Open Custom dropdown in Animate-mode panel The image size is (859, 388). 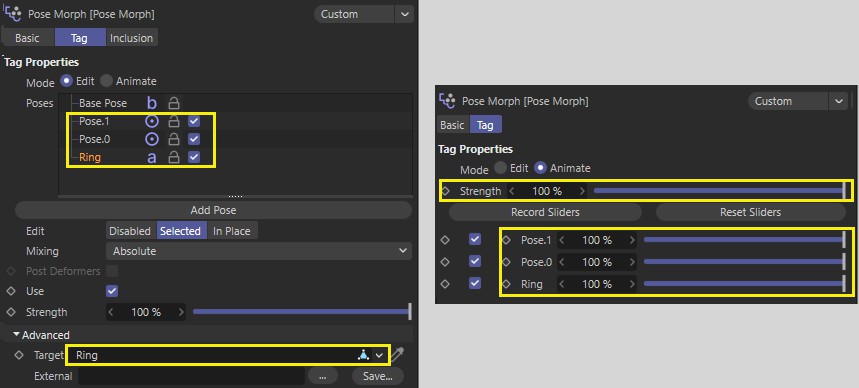(x=788, y=101)
